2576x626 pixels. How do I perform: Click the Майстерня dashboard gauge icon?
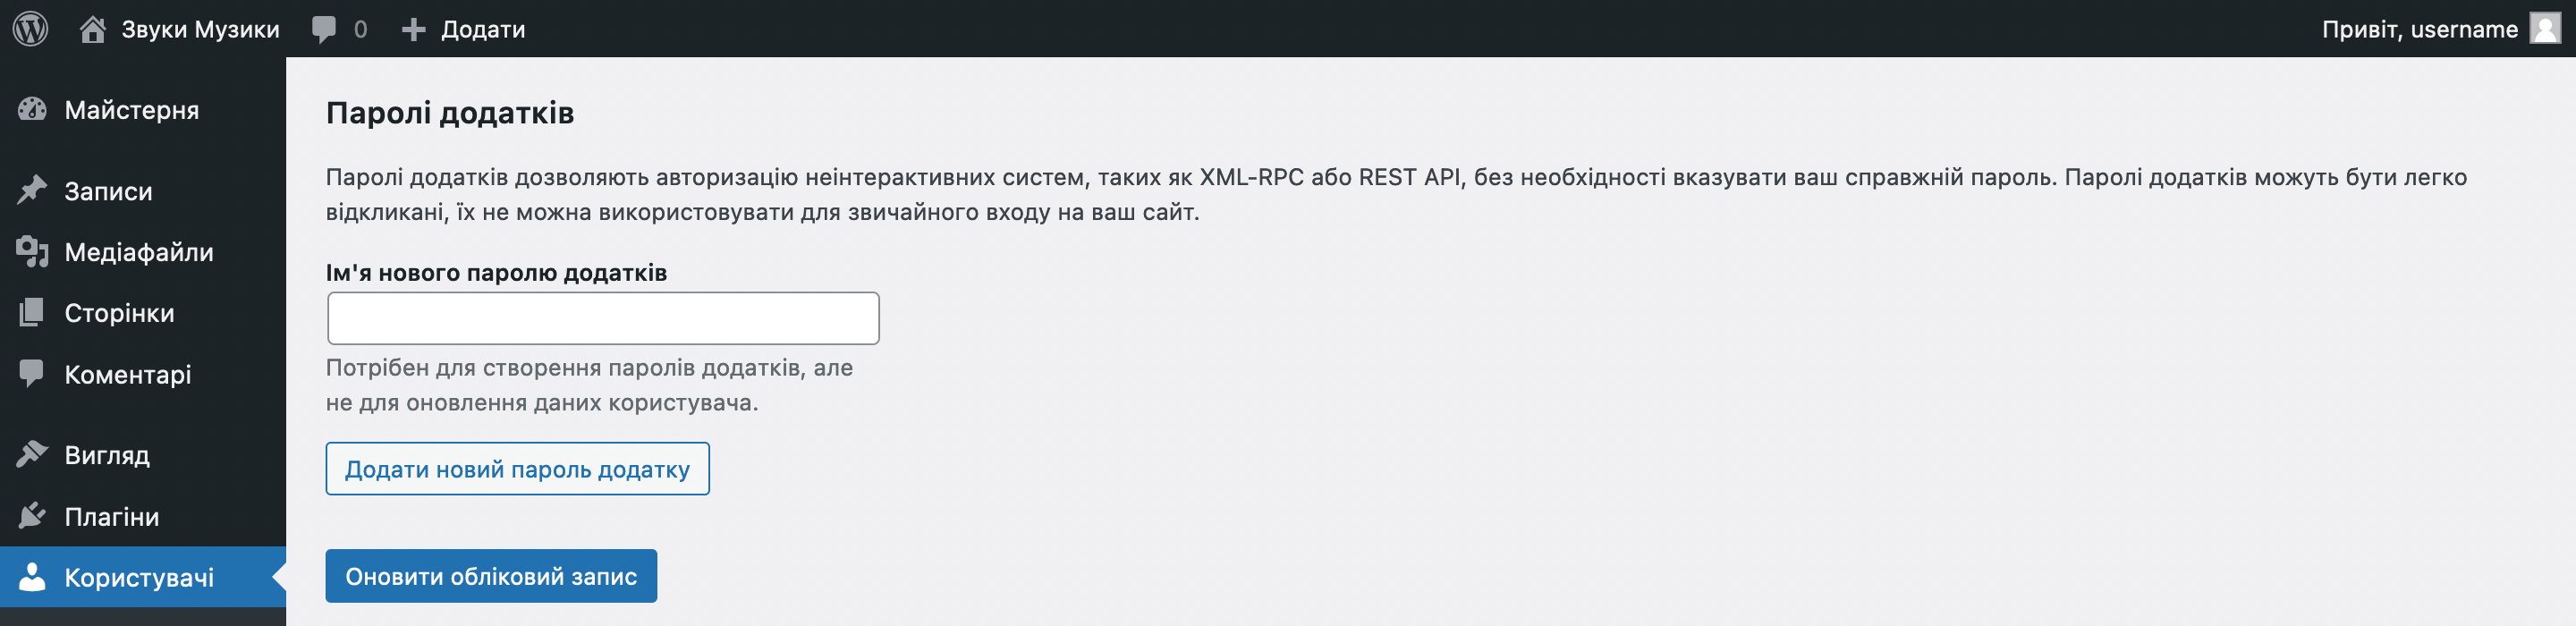(x=32, y=110)
